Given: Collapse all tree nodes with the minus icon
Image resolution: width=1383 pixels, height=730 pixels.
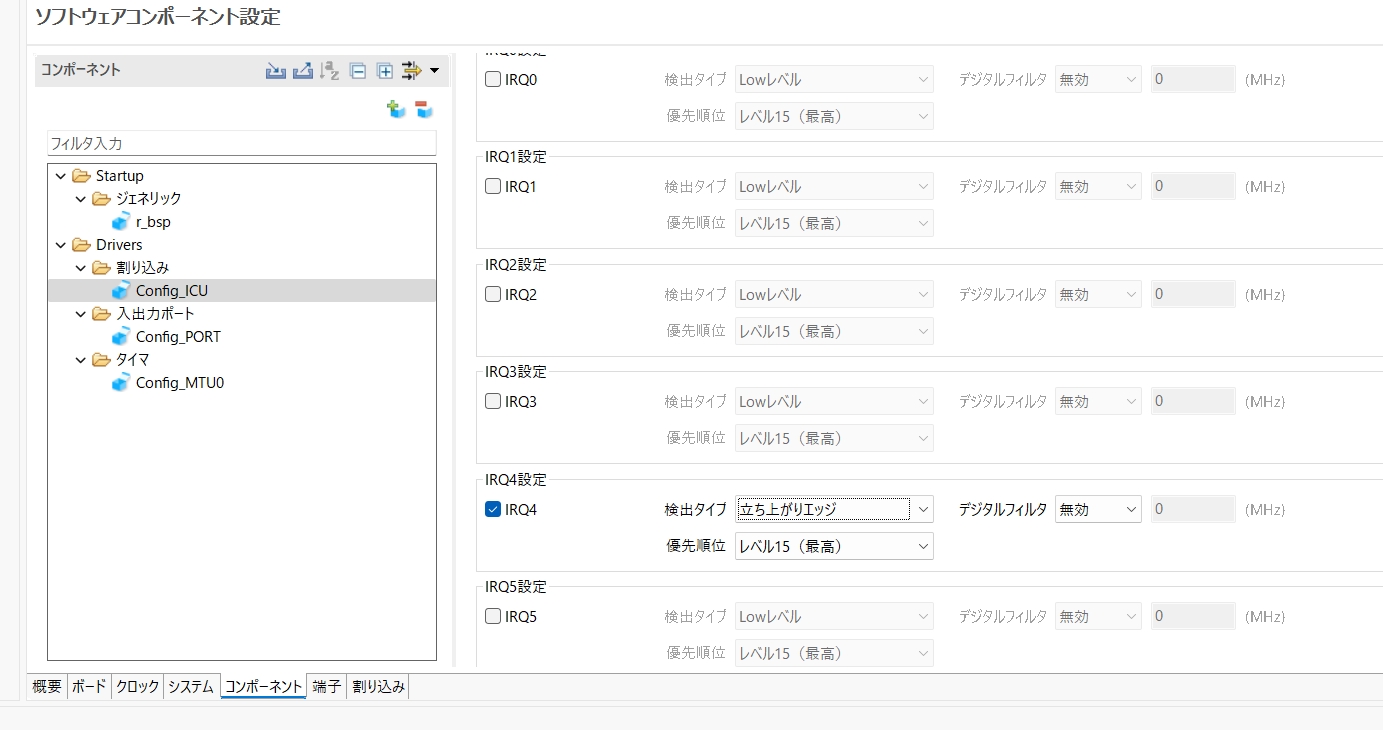Looking at the screenshot, I should point(357,71).
